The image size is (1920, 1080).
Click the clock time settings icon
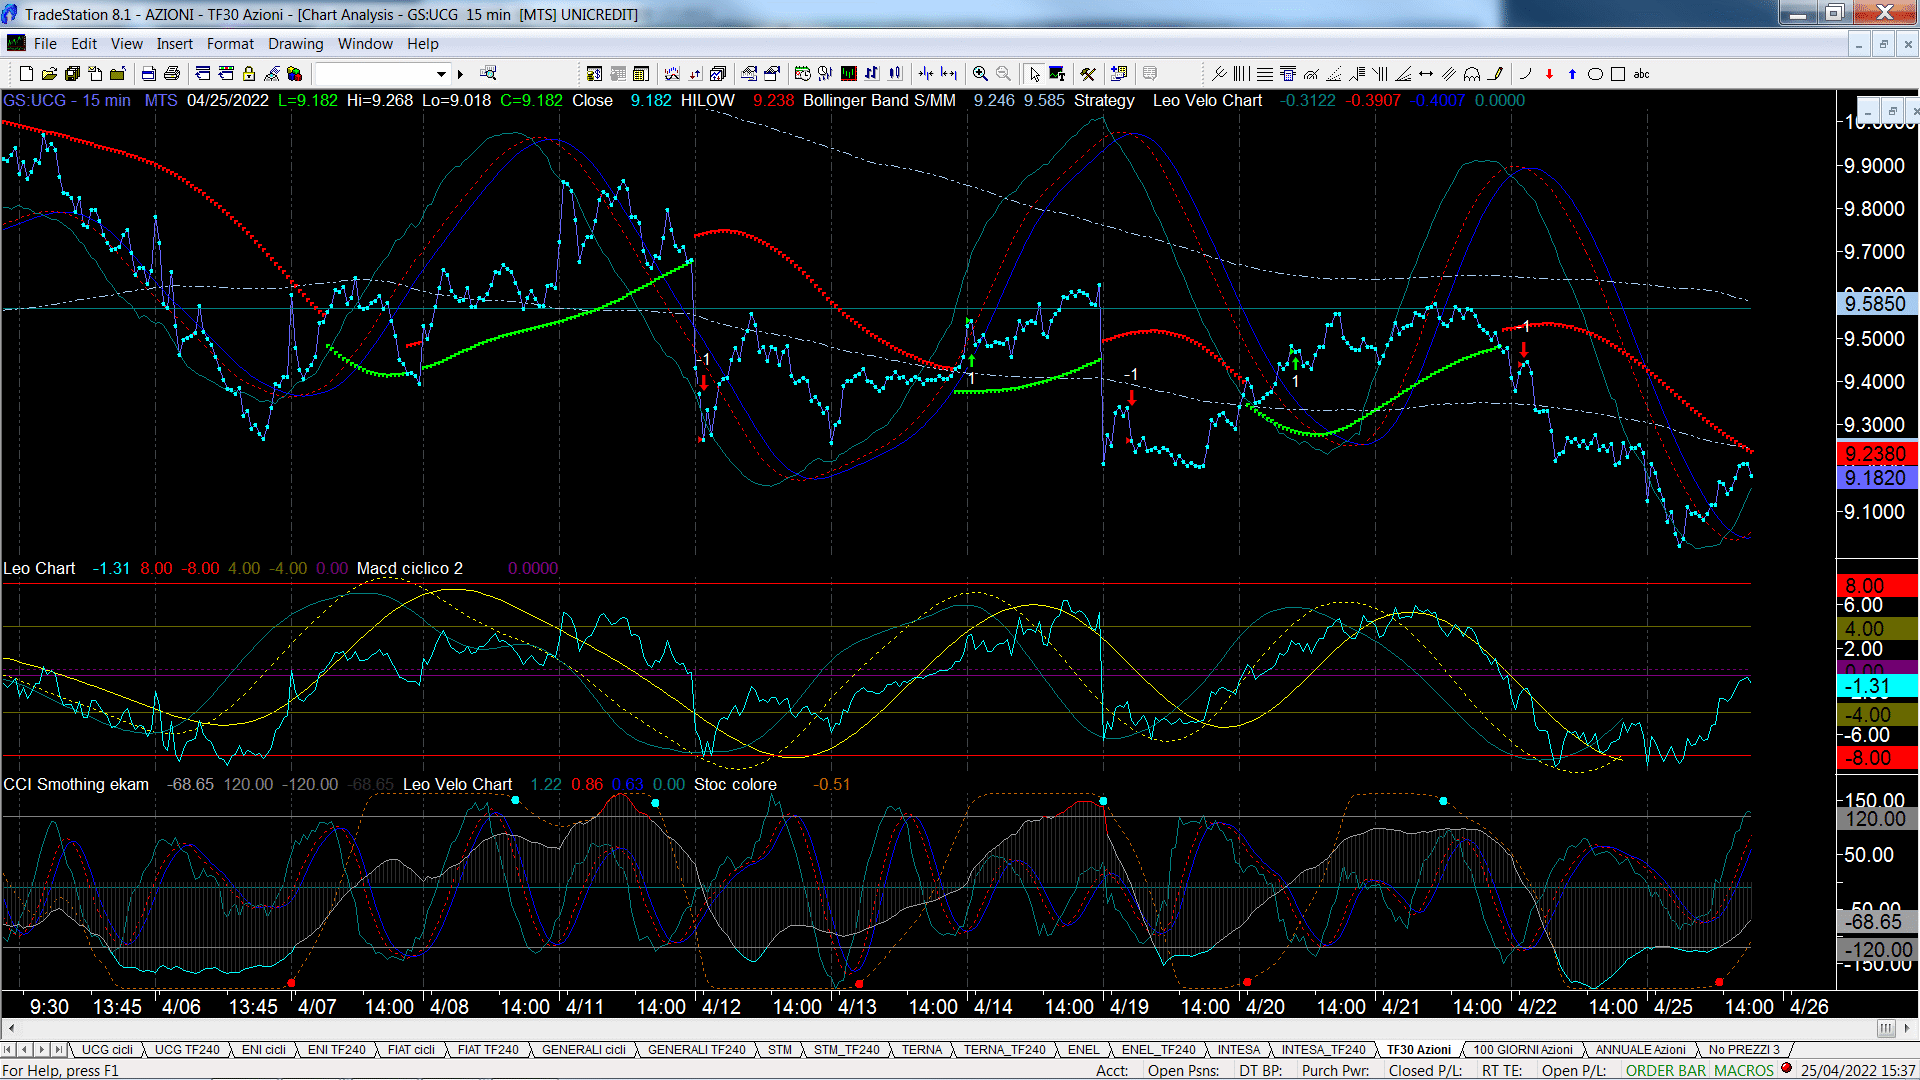(803, 74)
